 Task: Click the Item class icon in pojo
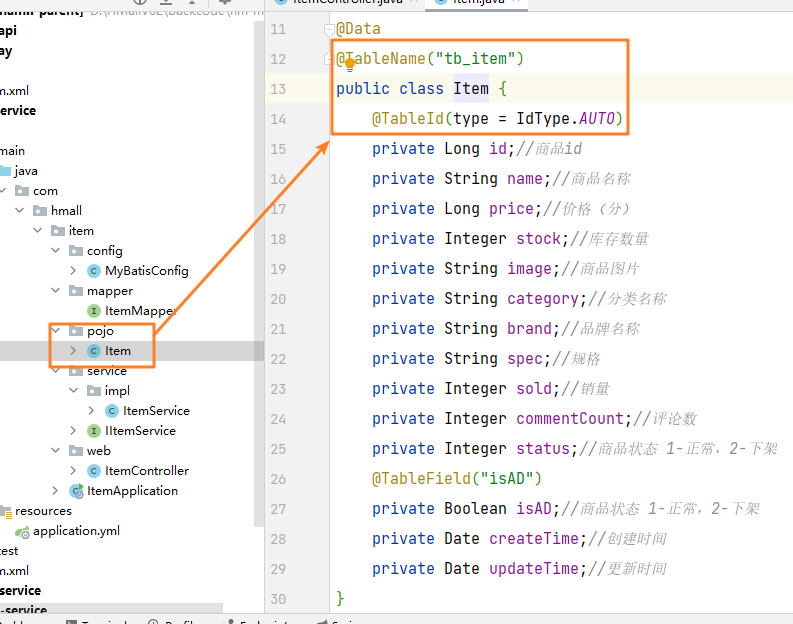point(94,351)
